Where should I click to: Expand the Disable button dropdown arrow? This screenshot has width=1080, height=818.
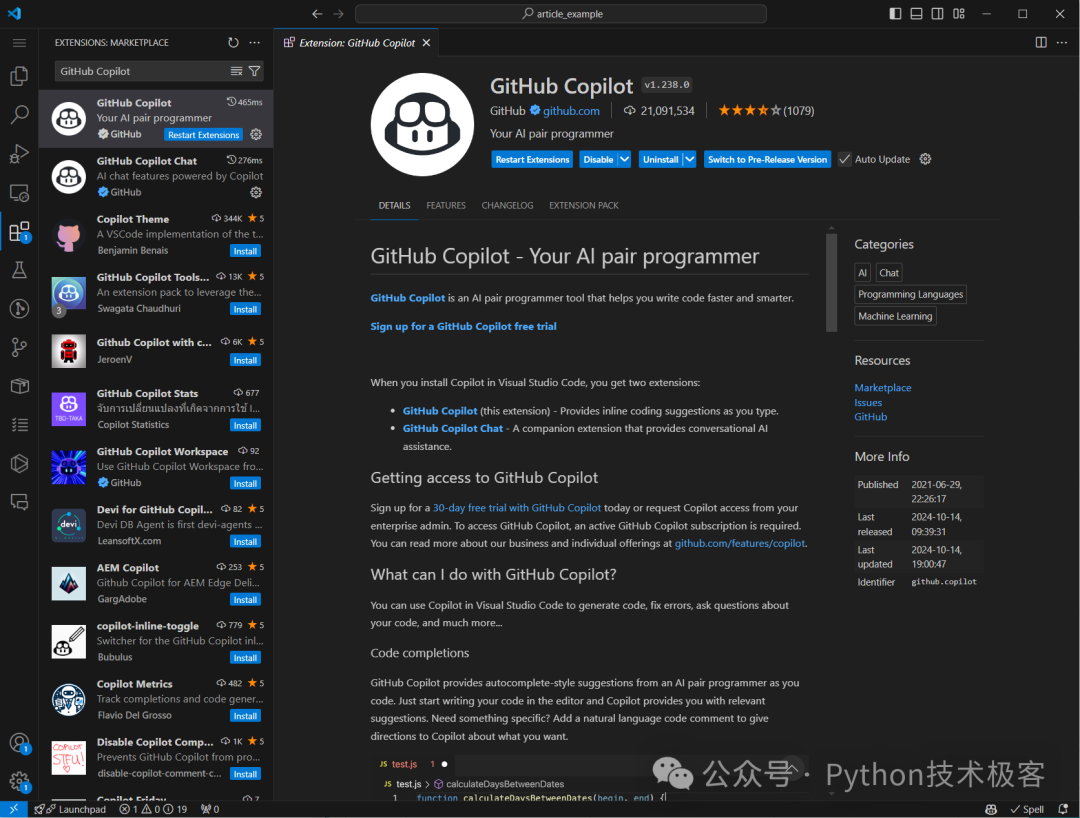click(x=624, y=159)
